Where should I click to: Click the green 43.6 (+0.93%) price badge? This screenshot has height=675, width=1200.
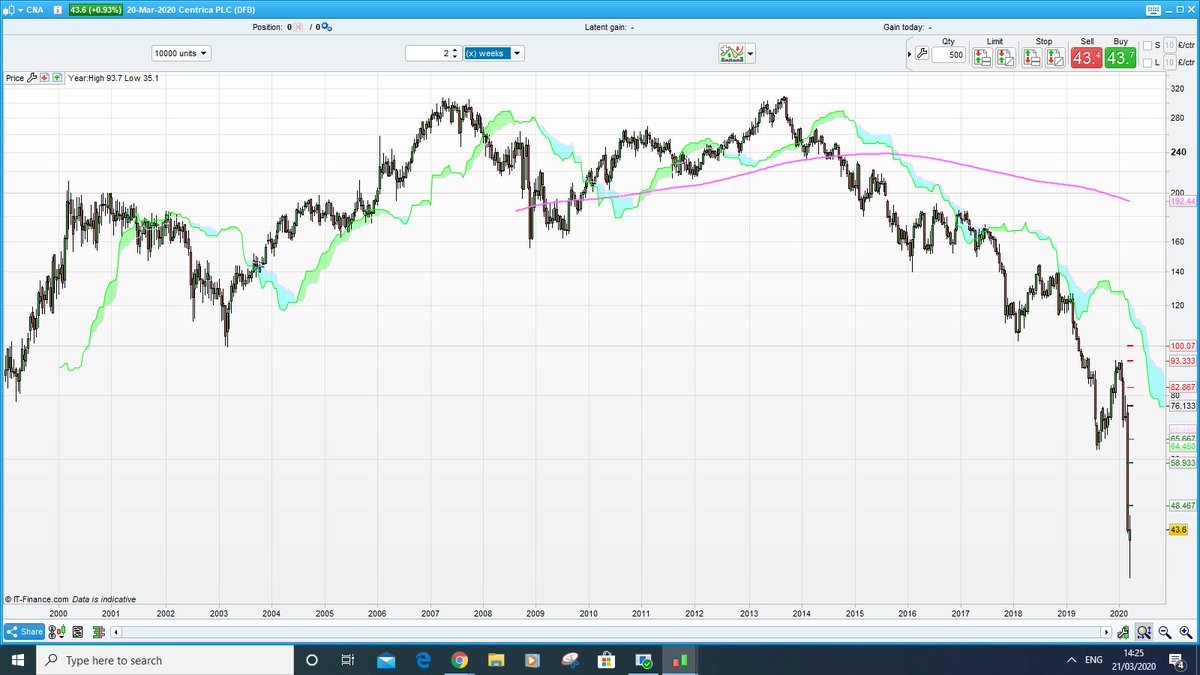coord(96,10)
